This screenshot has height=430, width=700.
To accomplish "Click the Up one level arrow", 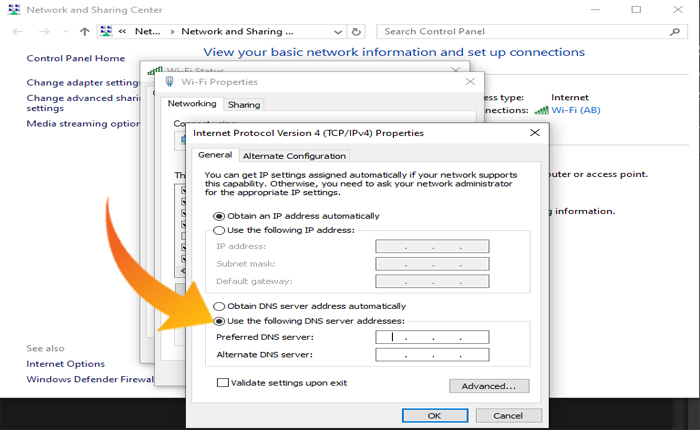I will [85, 31].
